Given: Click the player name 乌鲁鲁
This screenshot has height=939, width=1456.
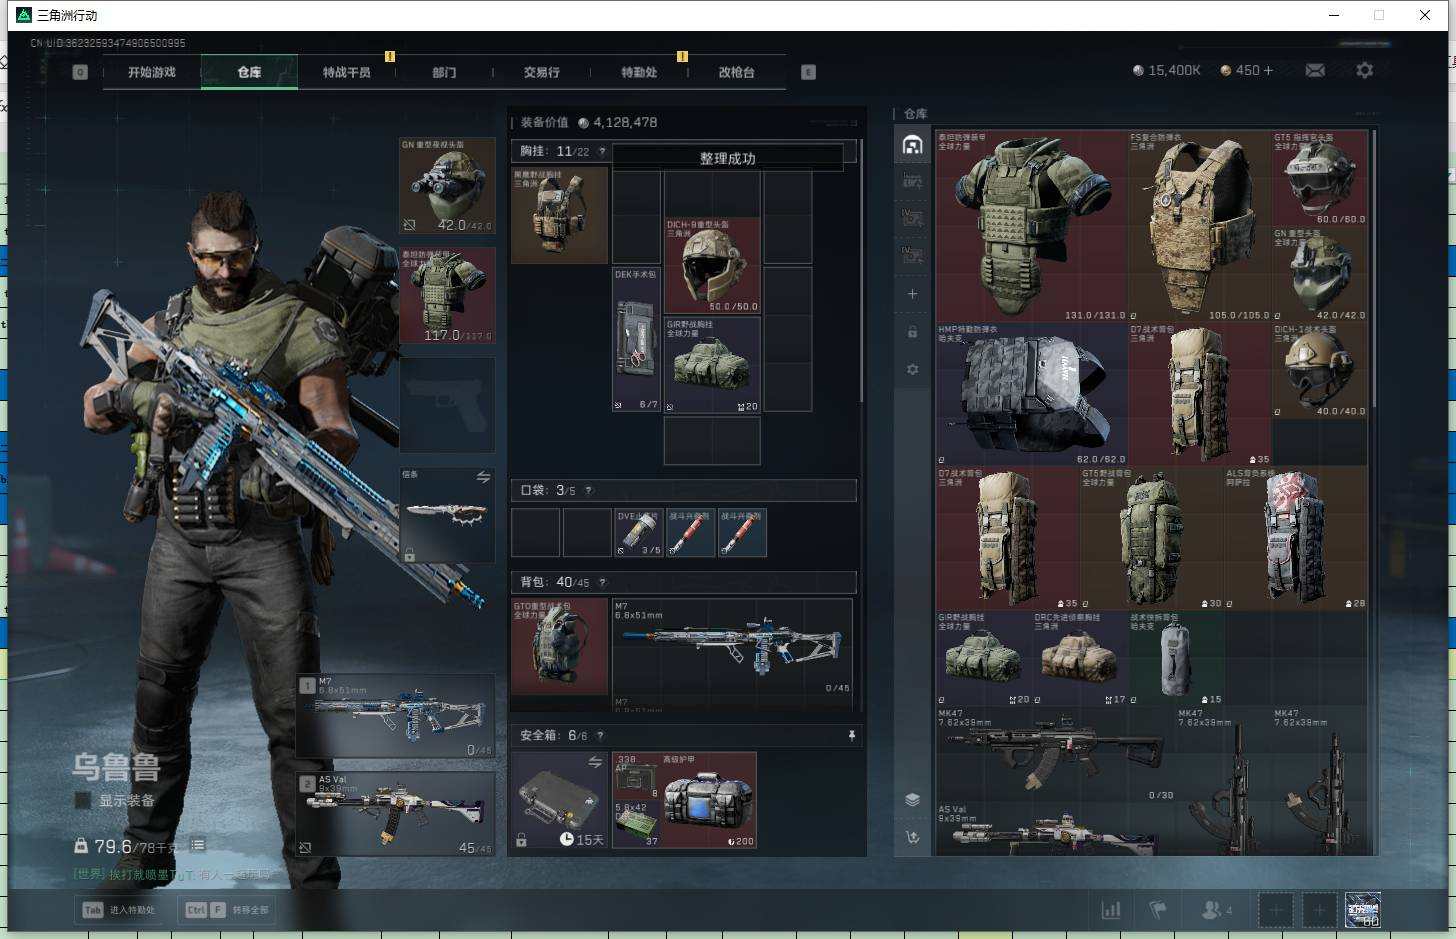Looking at the screenshot, I should tap(115, 767).
